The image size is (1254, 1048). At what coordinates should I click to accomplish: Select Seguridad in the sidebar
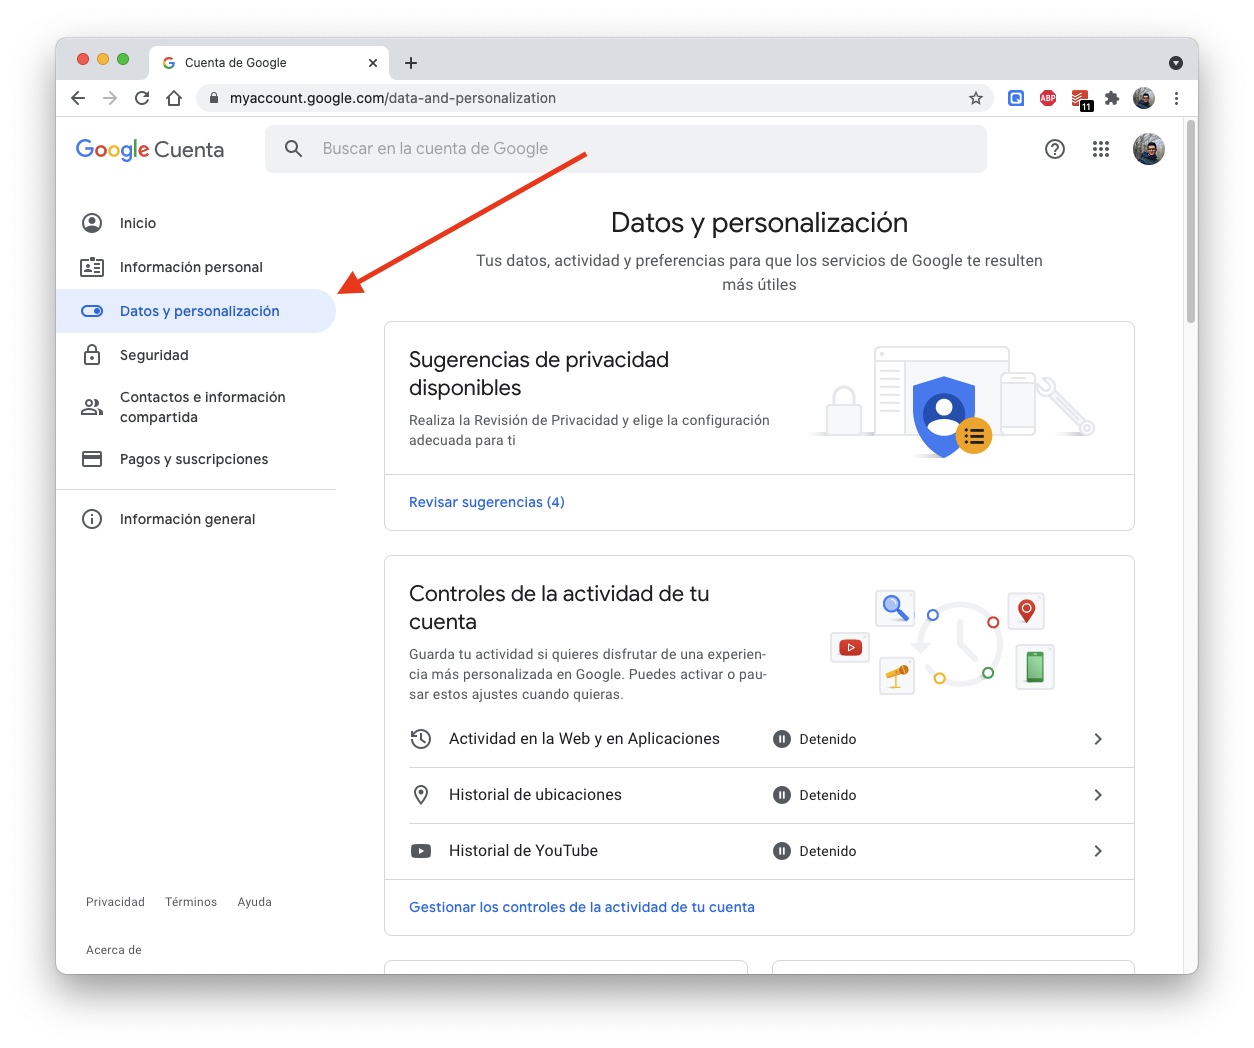[154, 355]
